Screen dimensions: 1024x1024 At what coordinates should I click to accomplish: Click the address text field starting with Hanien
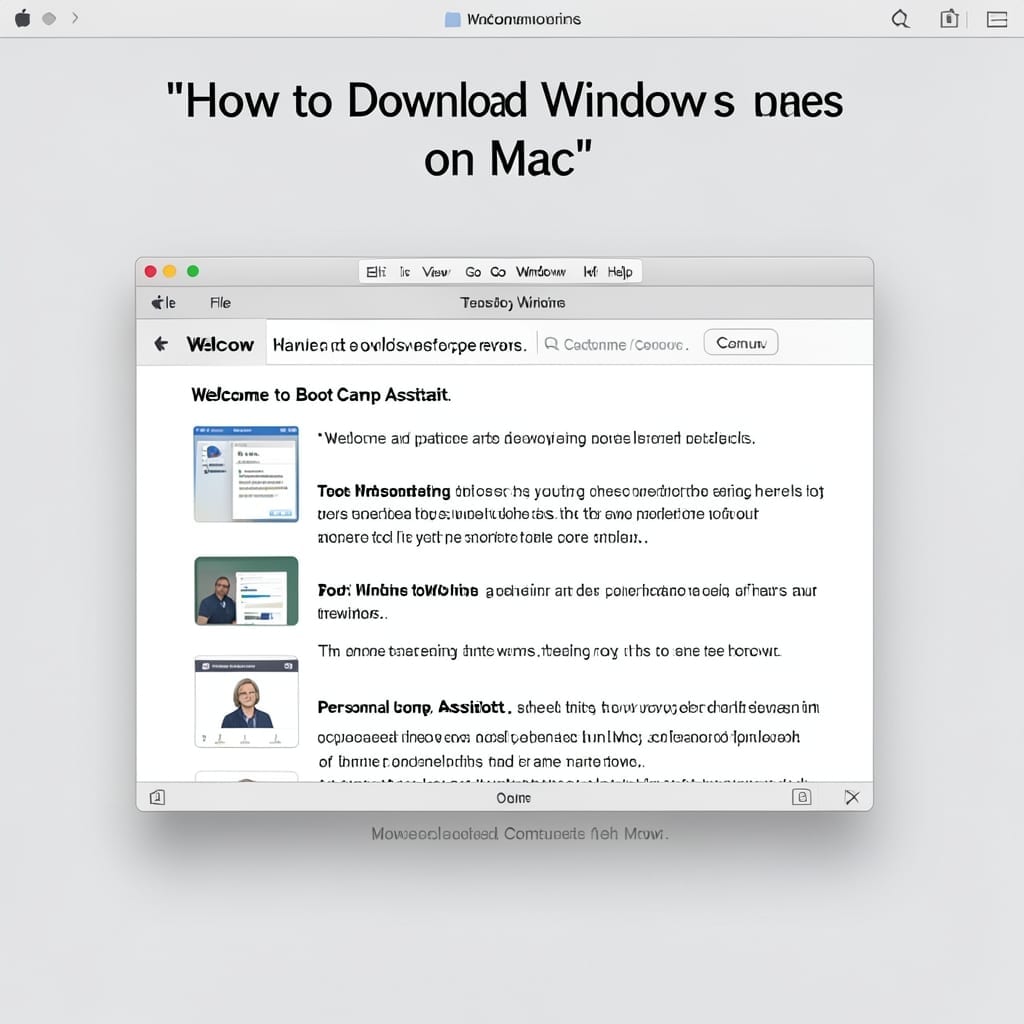400,345
